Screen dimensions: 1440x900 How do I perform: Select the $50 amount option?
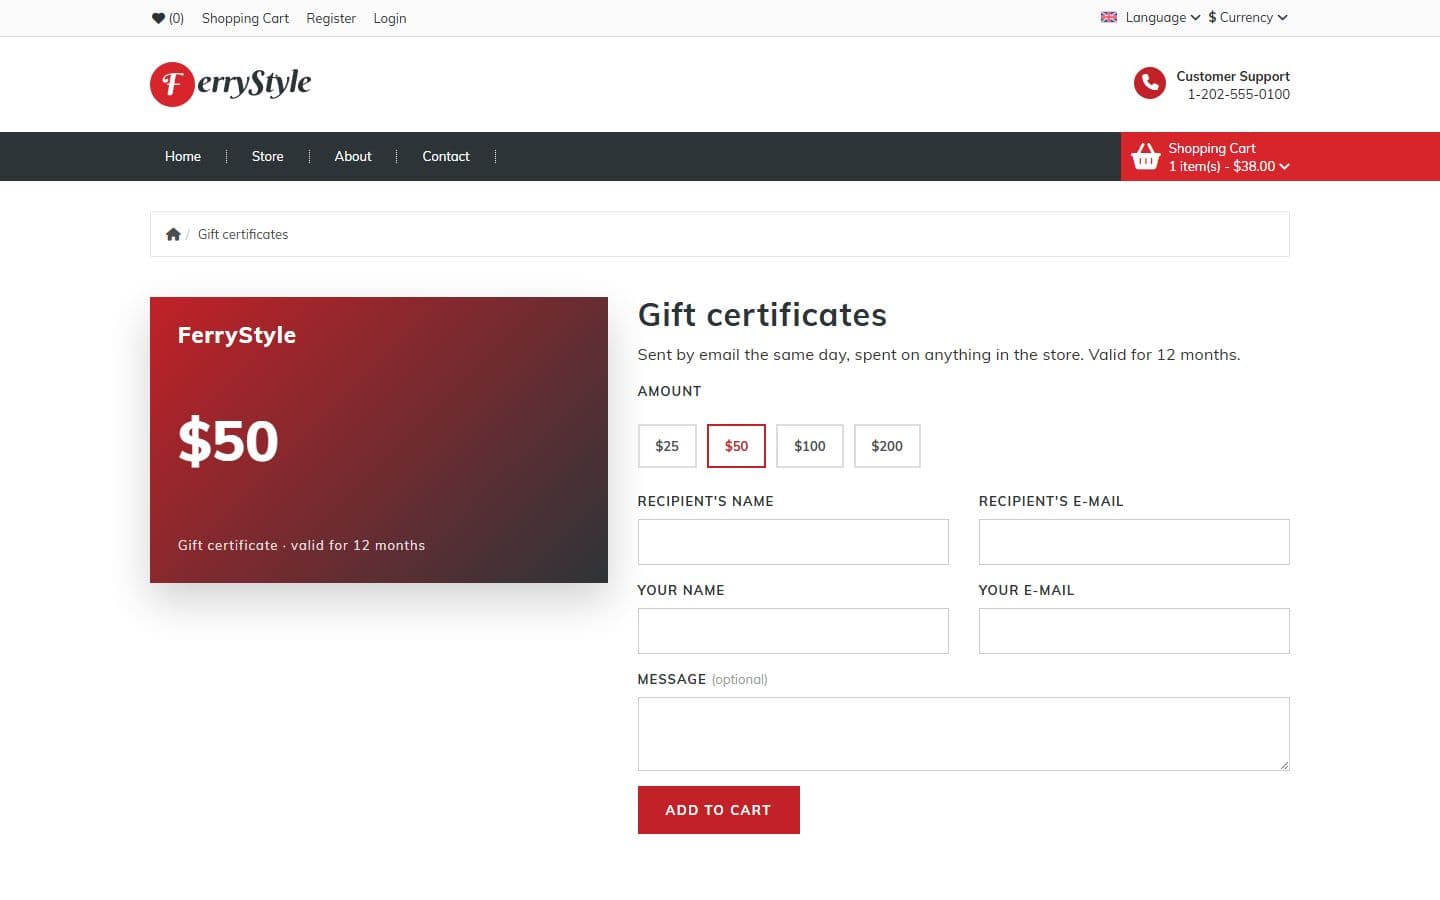pyautogui.click(x=736, y=446)
